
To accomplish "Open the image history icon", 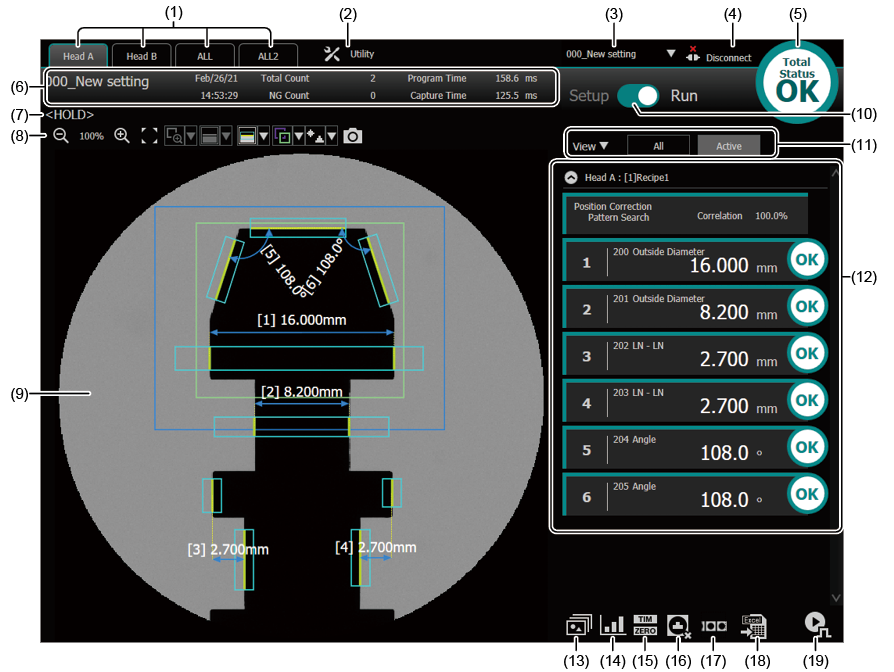I will click(x=578, y=626).
